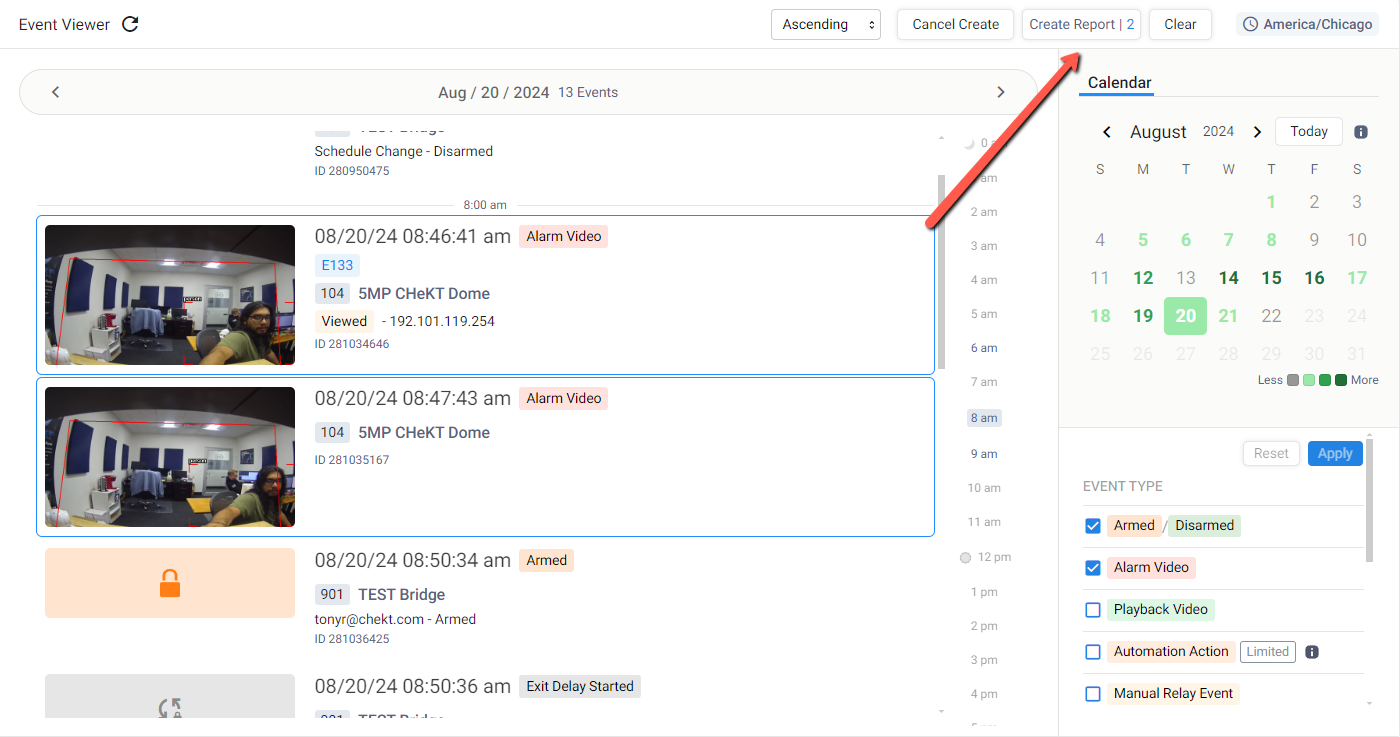The height and width of the screenshot is (737, 1400).
Task: Uncheck the Armed / Disarmed event type
Action: click(x=1093, y=526)
